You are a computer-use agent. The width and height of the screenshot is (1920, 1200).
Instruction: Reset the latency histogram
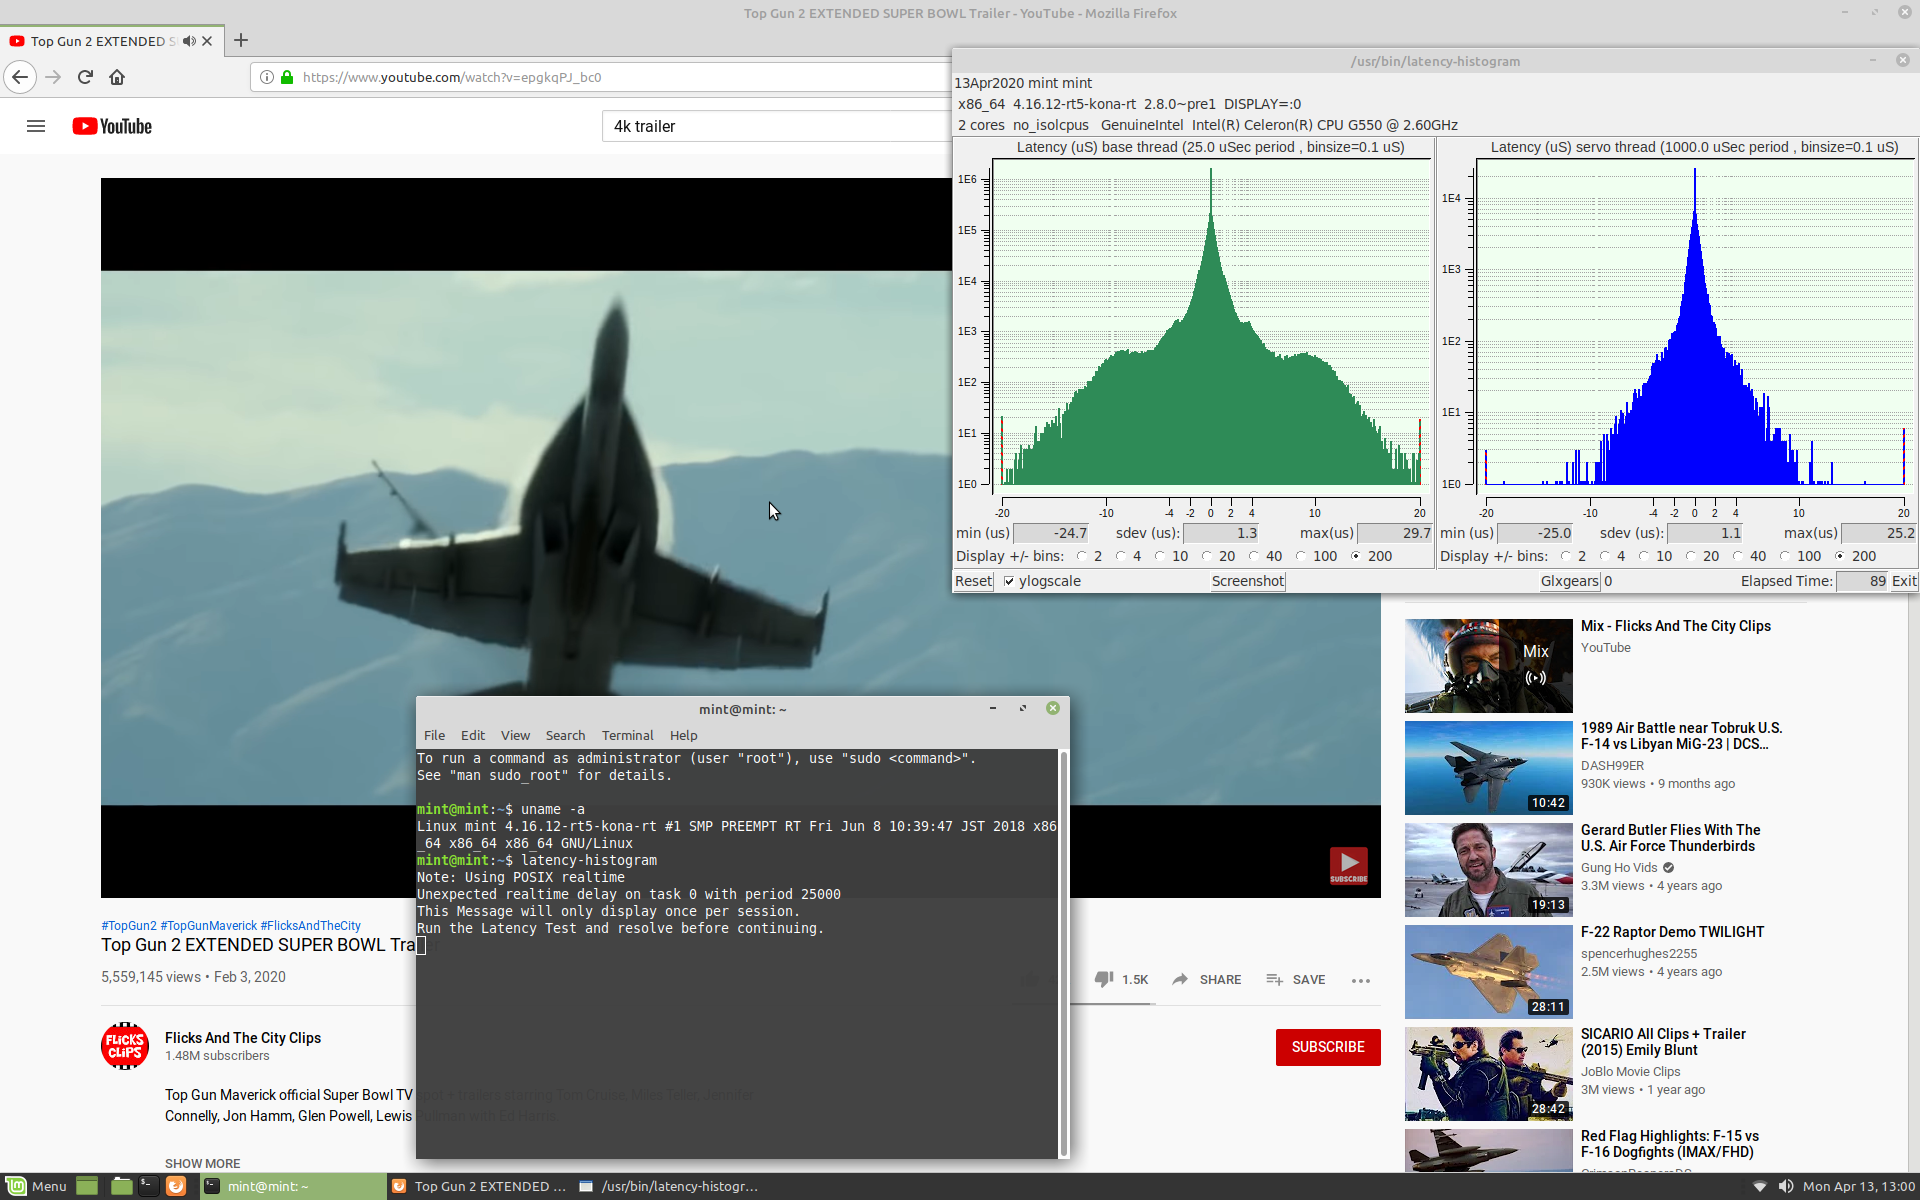(973, 581)
